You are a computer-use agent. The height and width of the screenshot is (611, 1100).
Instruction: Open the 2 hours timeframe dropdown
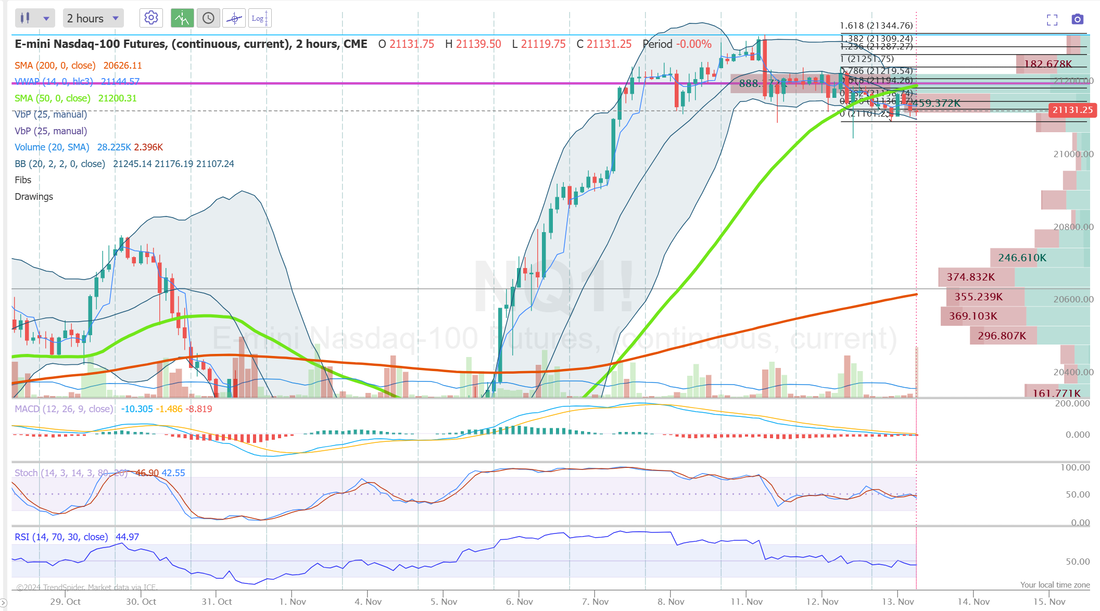93,18
